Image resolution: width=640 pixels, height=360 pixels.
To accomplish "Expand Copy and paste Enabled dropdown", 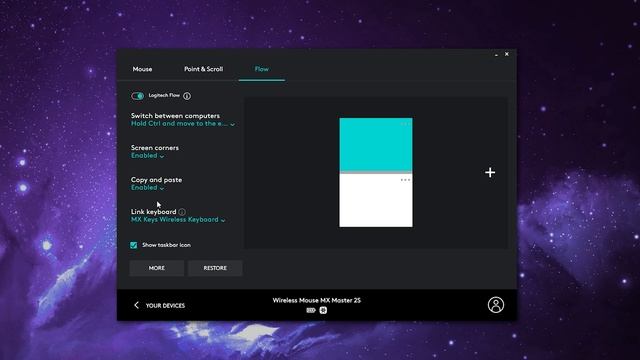I will pyautogui.click(x=147, y=188).
